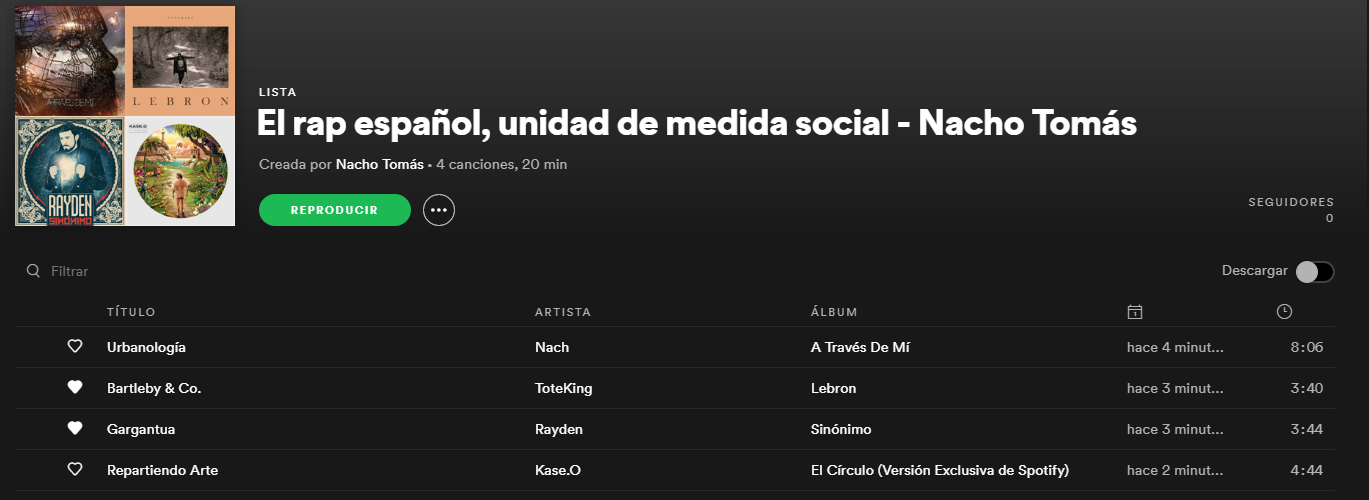This screenshot has width=1369, height=500.
Task: Open the Sinónimo album link
Action: click(841, 429)
